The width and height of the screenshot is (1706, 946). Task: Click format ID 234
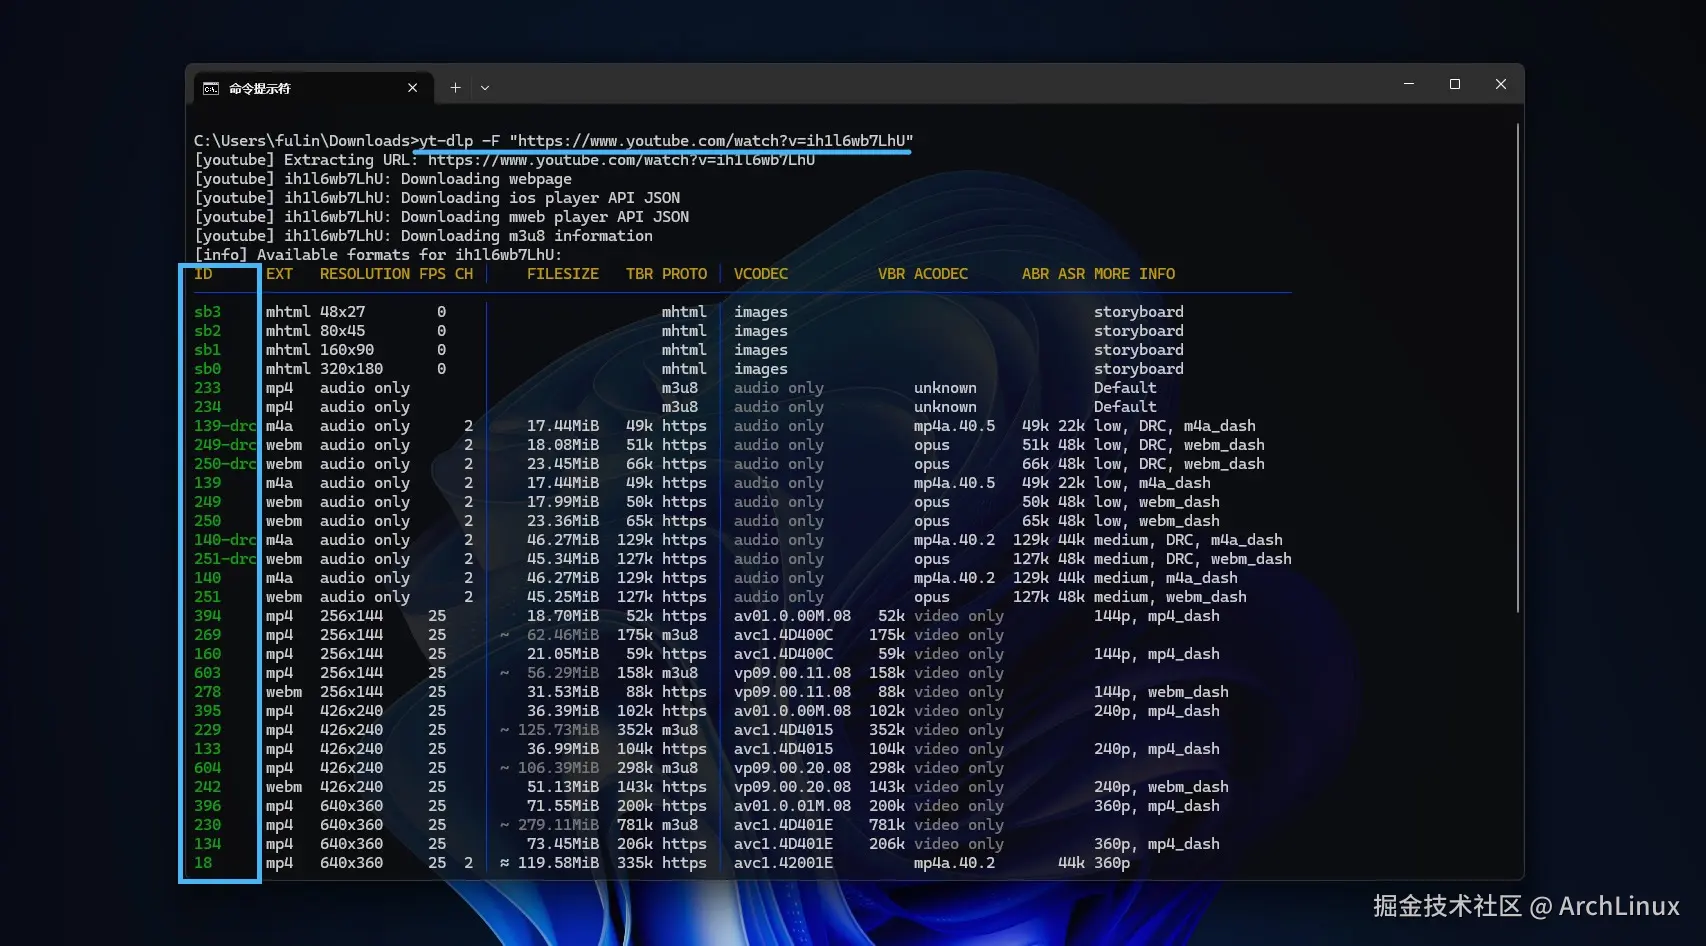[207, 407]
